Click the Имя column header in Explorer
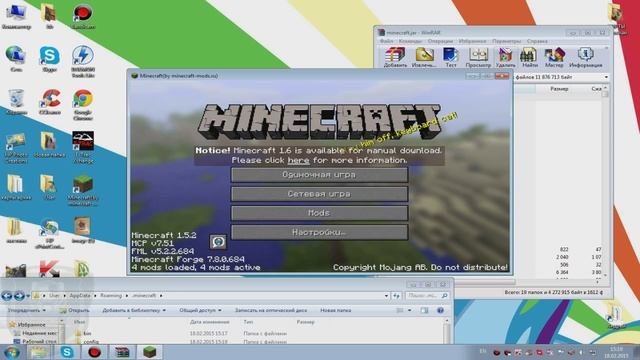 [x=80, y=322]
